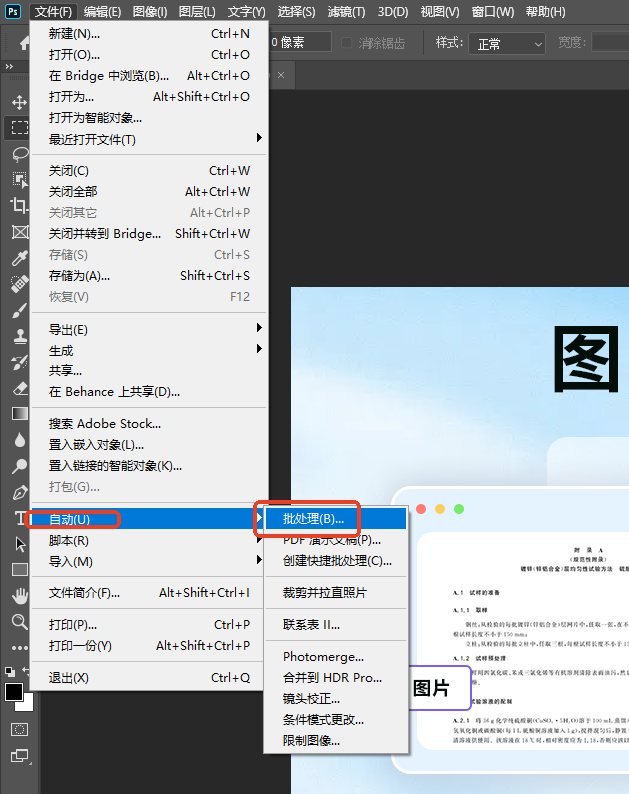The height and width of the screenshot is (794, 629).
Task: Choose 裁剪并拉直照片
Action: click(x=336, y=592)
